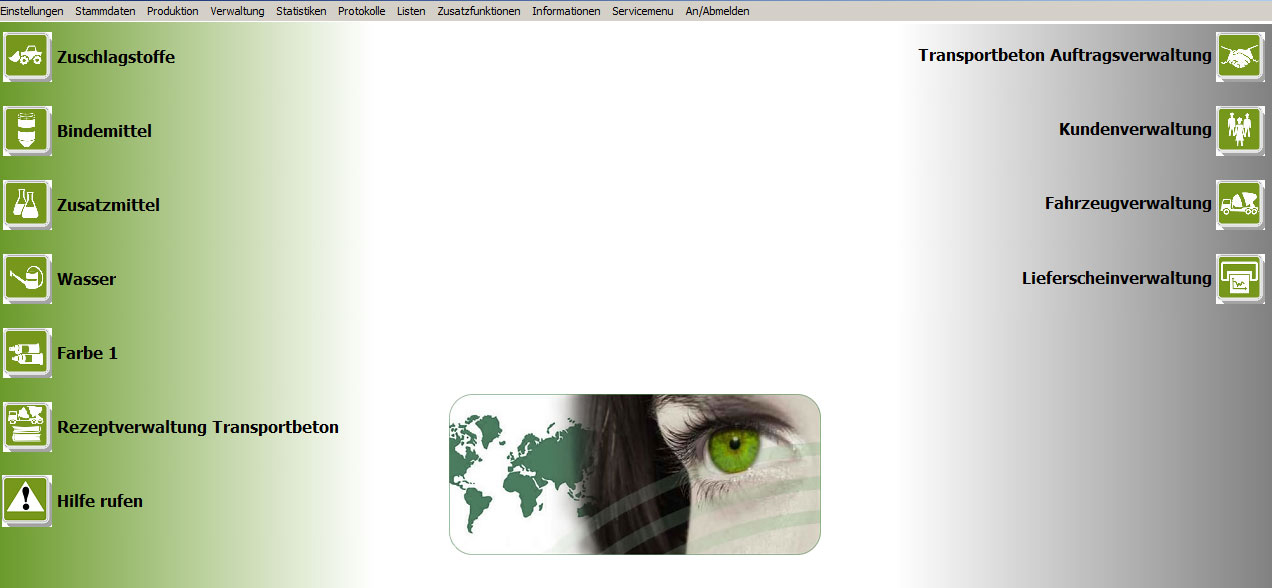The image size is (1272, 588).
Task: Click the world map and eye banner image
Action: [x=635, y=474]
